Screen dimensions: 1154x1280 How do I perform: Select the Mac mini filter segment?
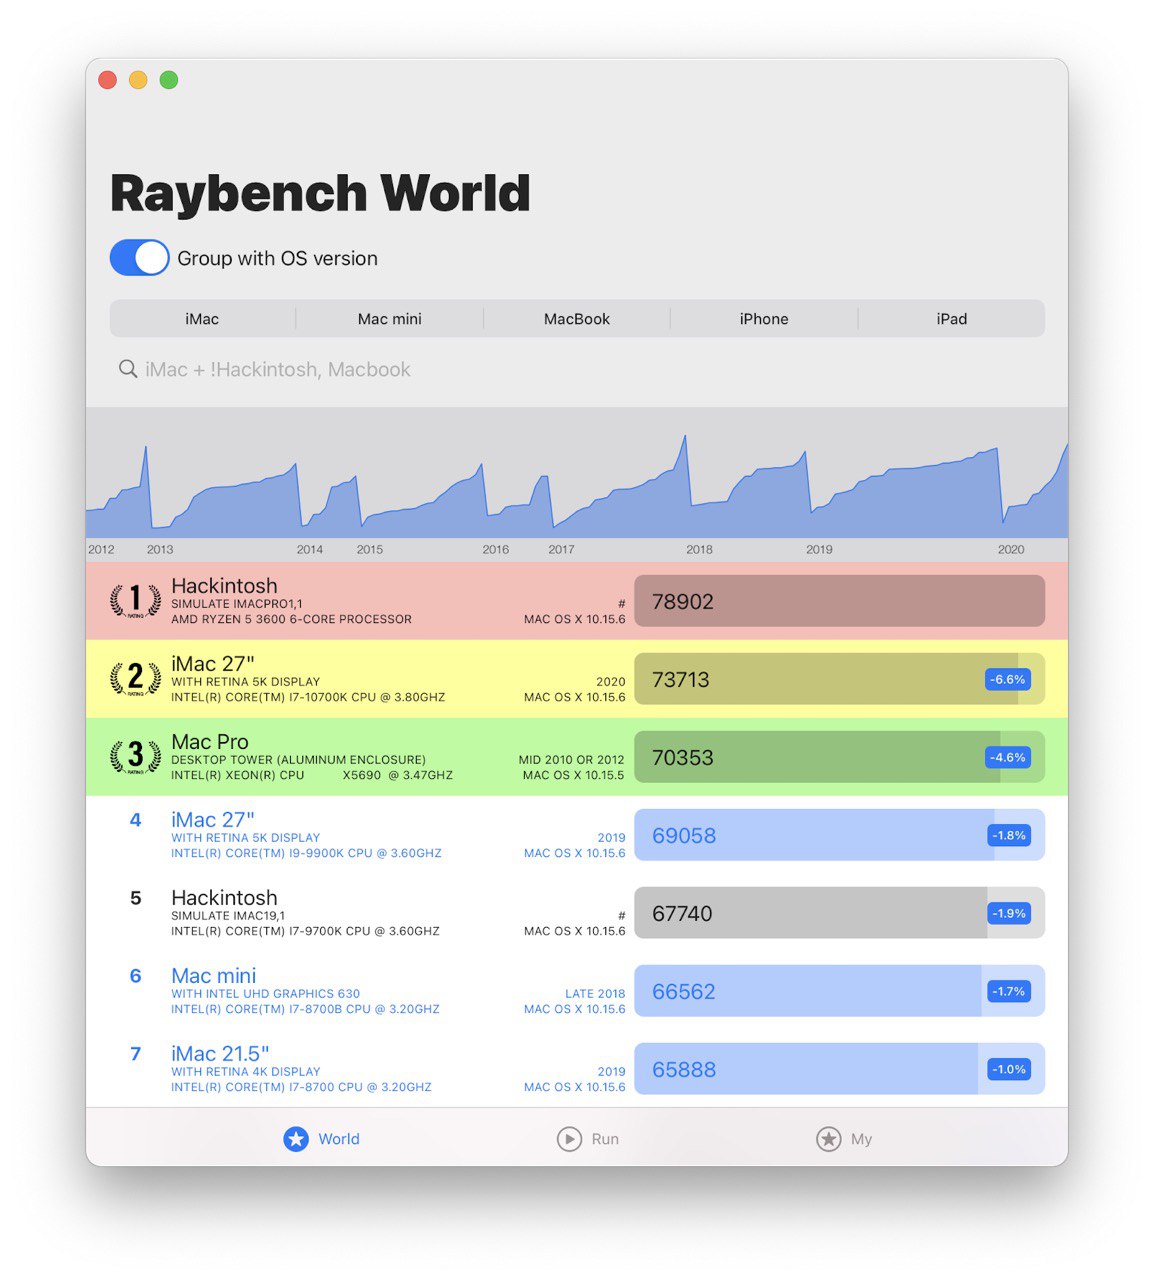390,319
